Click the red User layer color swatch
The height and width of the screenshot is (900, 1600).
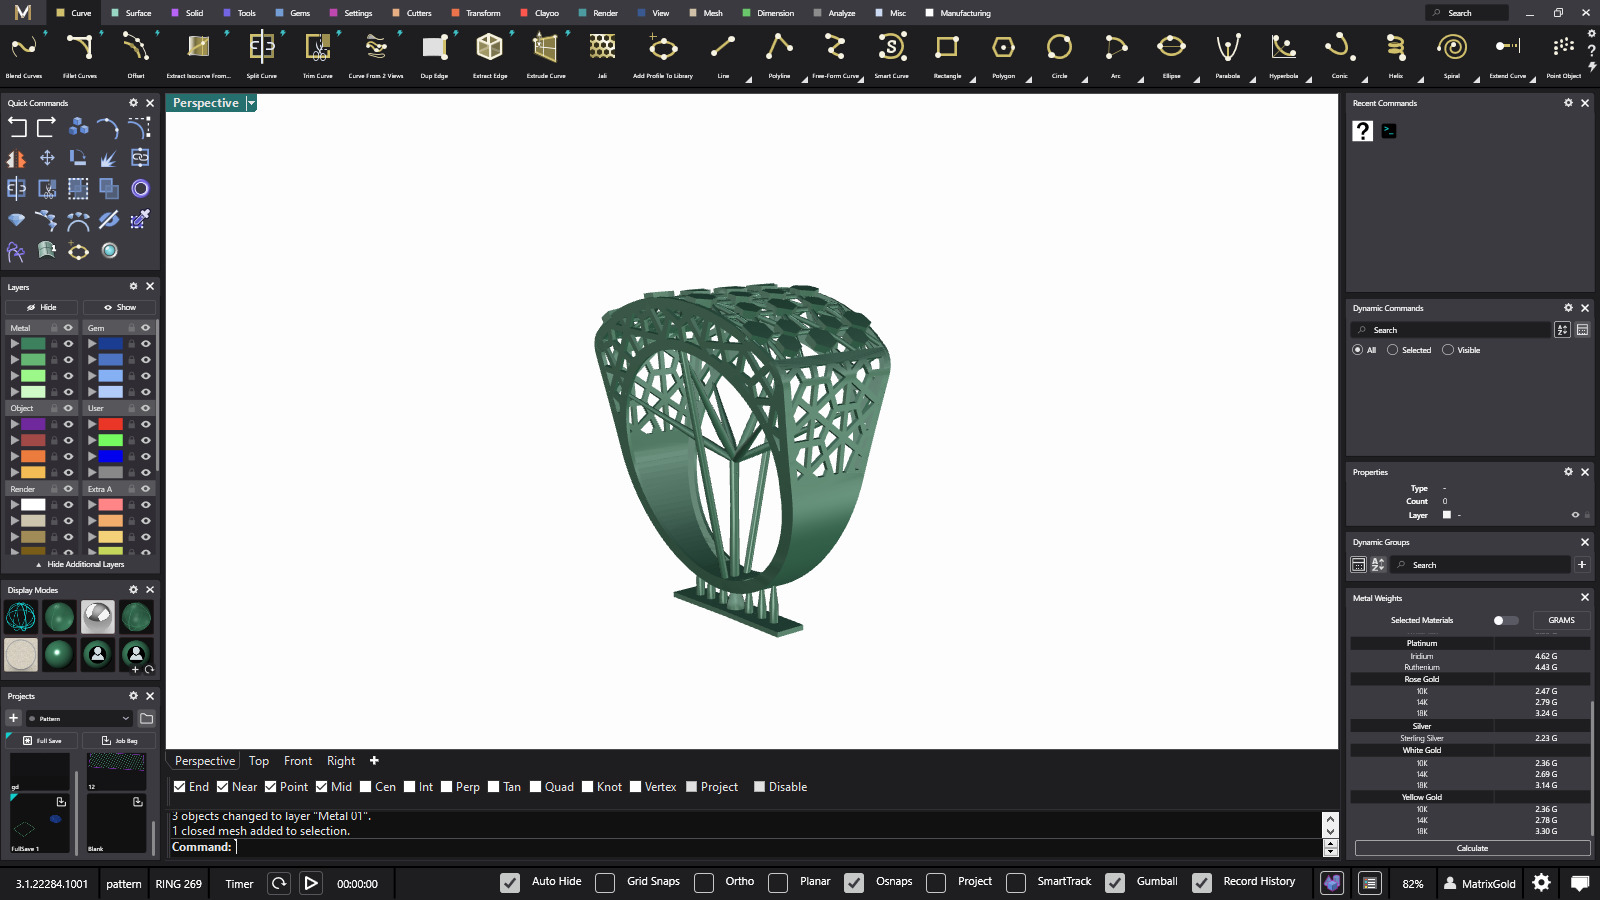coord(111,424)
